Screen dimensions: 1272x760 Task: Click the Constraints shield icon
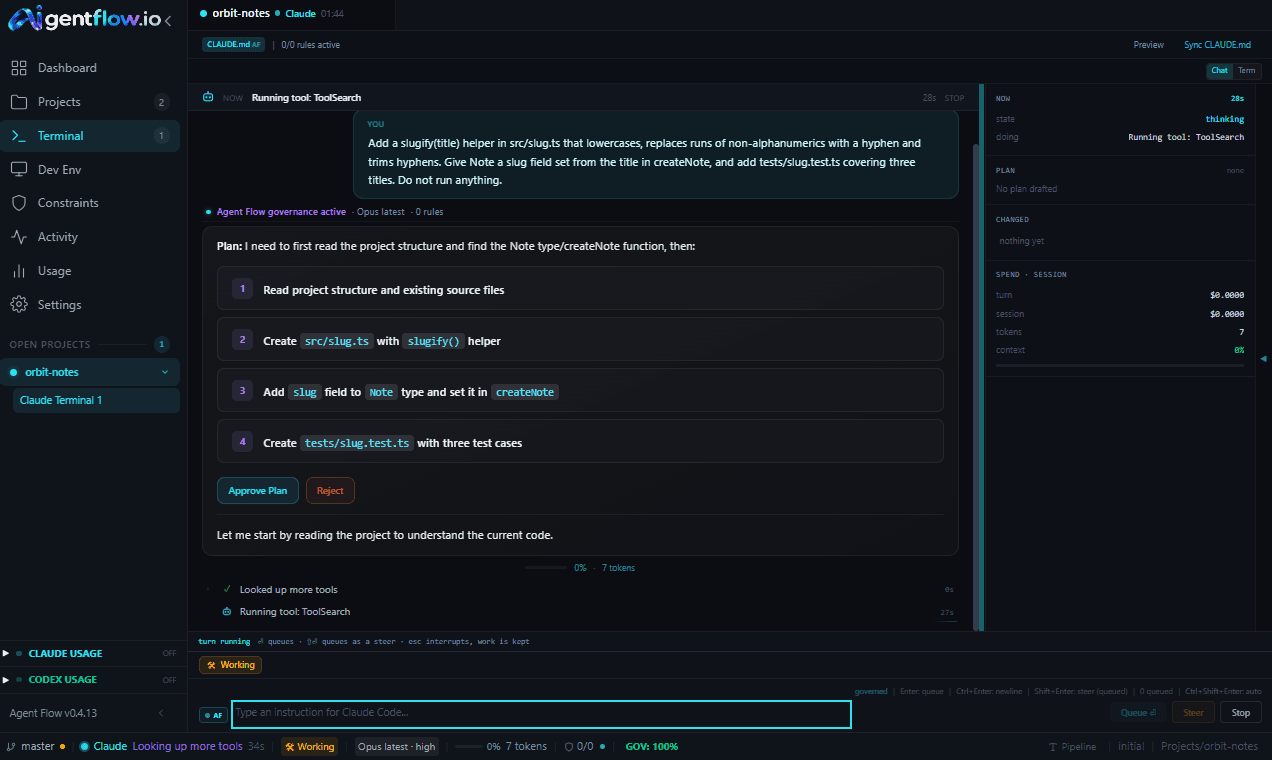[18, 203]
